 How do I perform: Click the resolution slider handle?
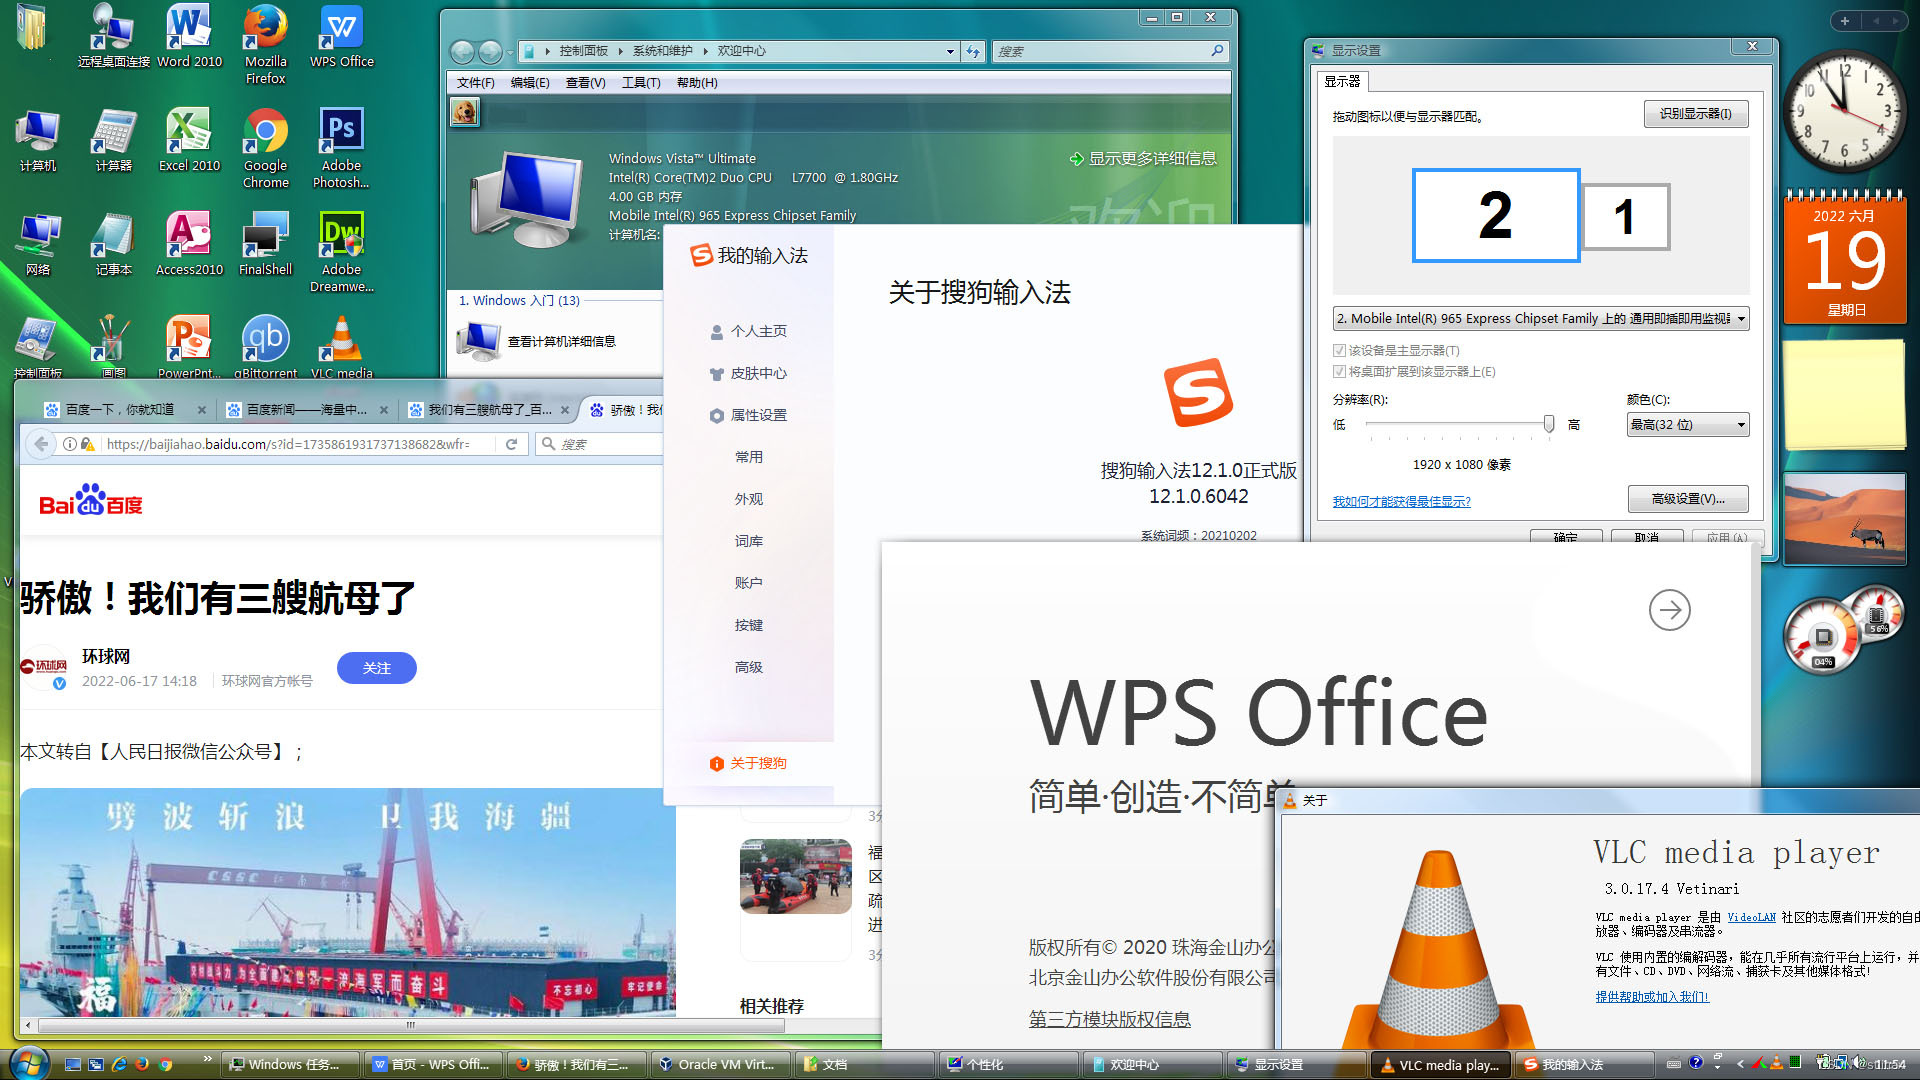[1548, 425]
